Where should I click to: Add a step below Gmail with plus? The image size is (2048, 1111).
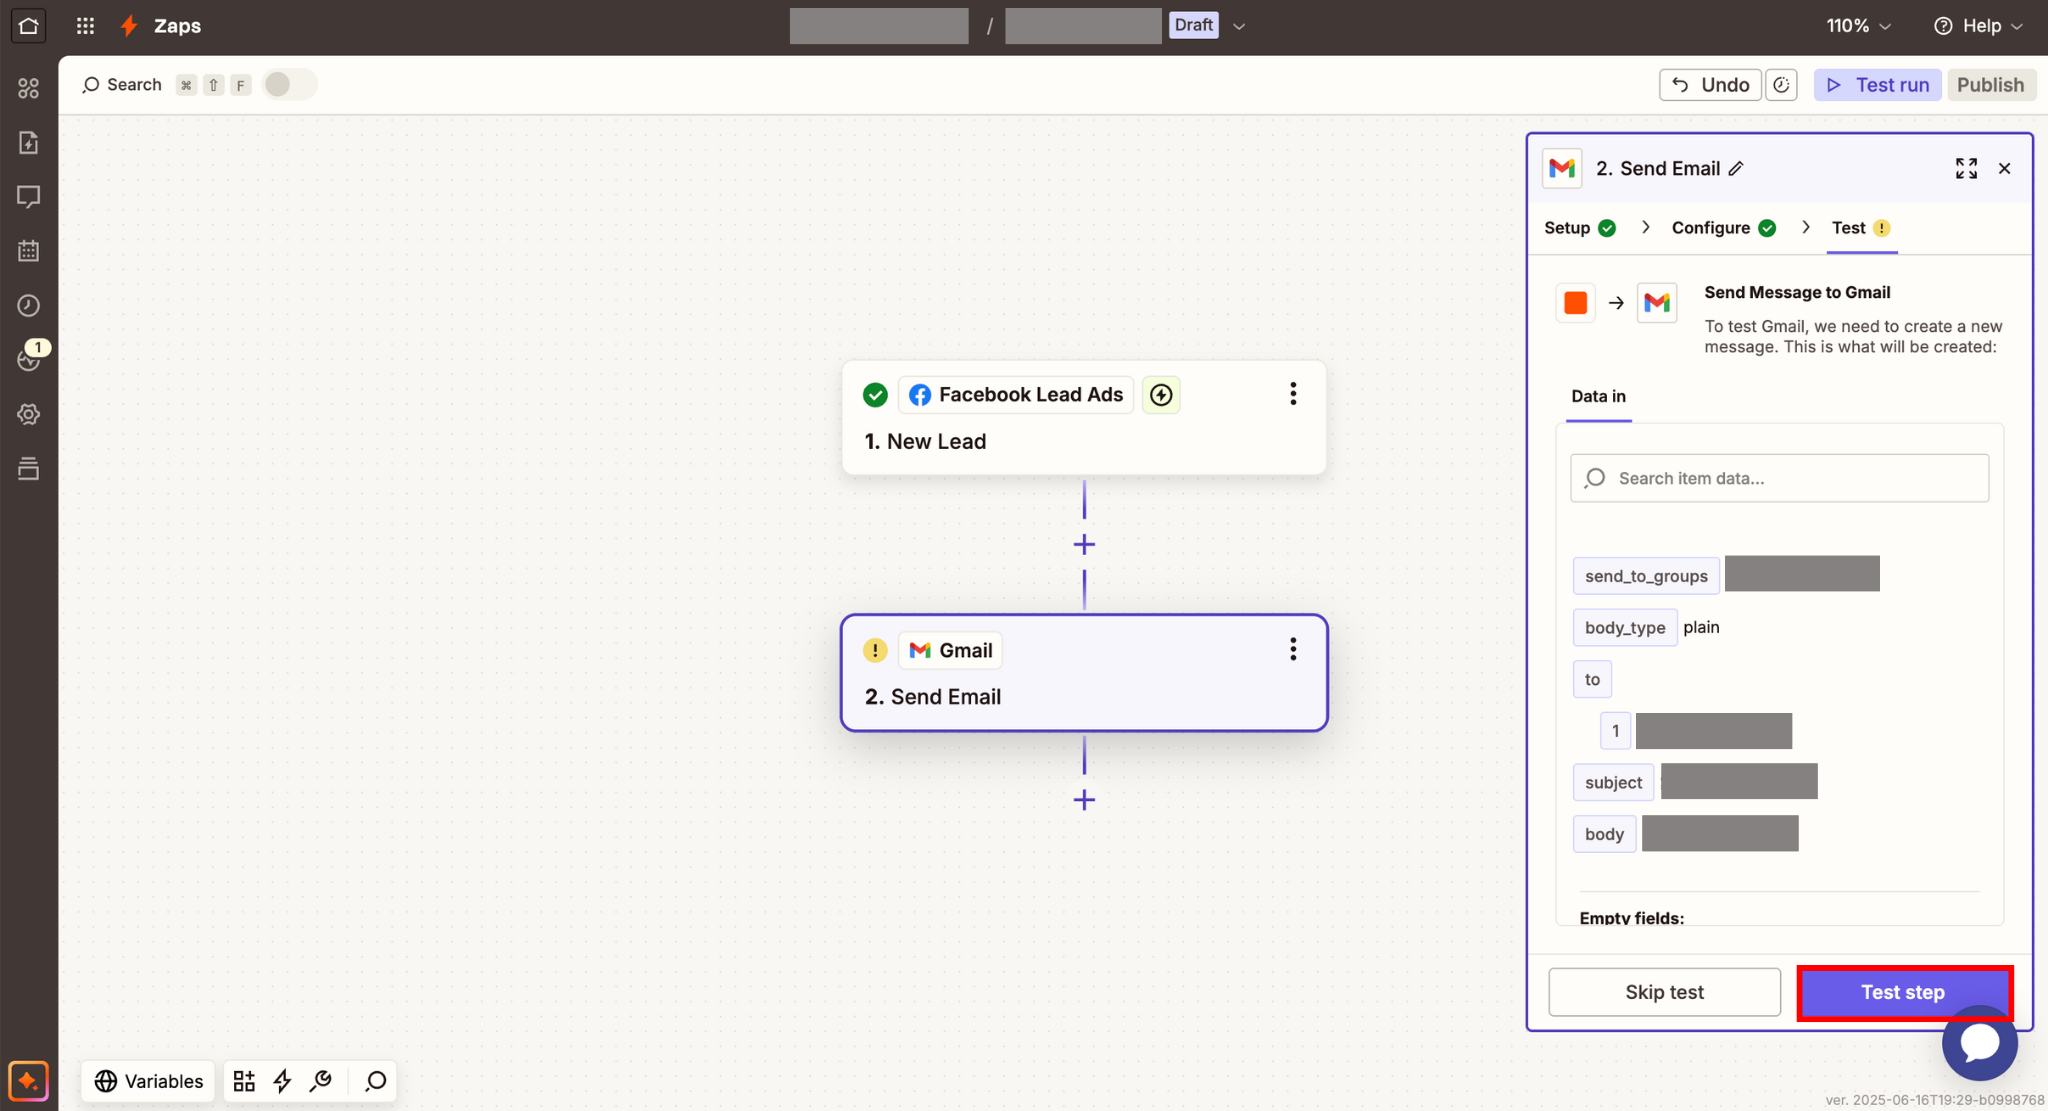coord(1084,800)
